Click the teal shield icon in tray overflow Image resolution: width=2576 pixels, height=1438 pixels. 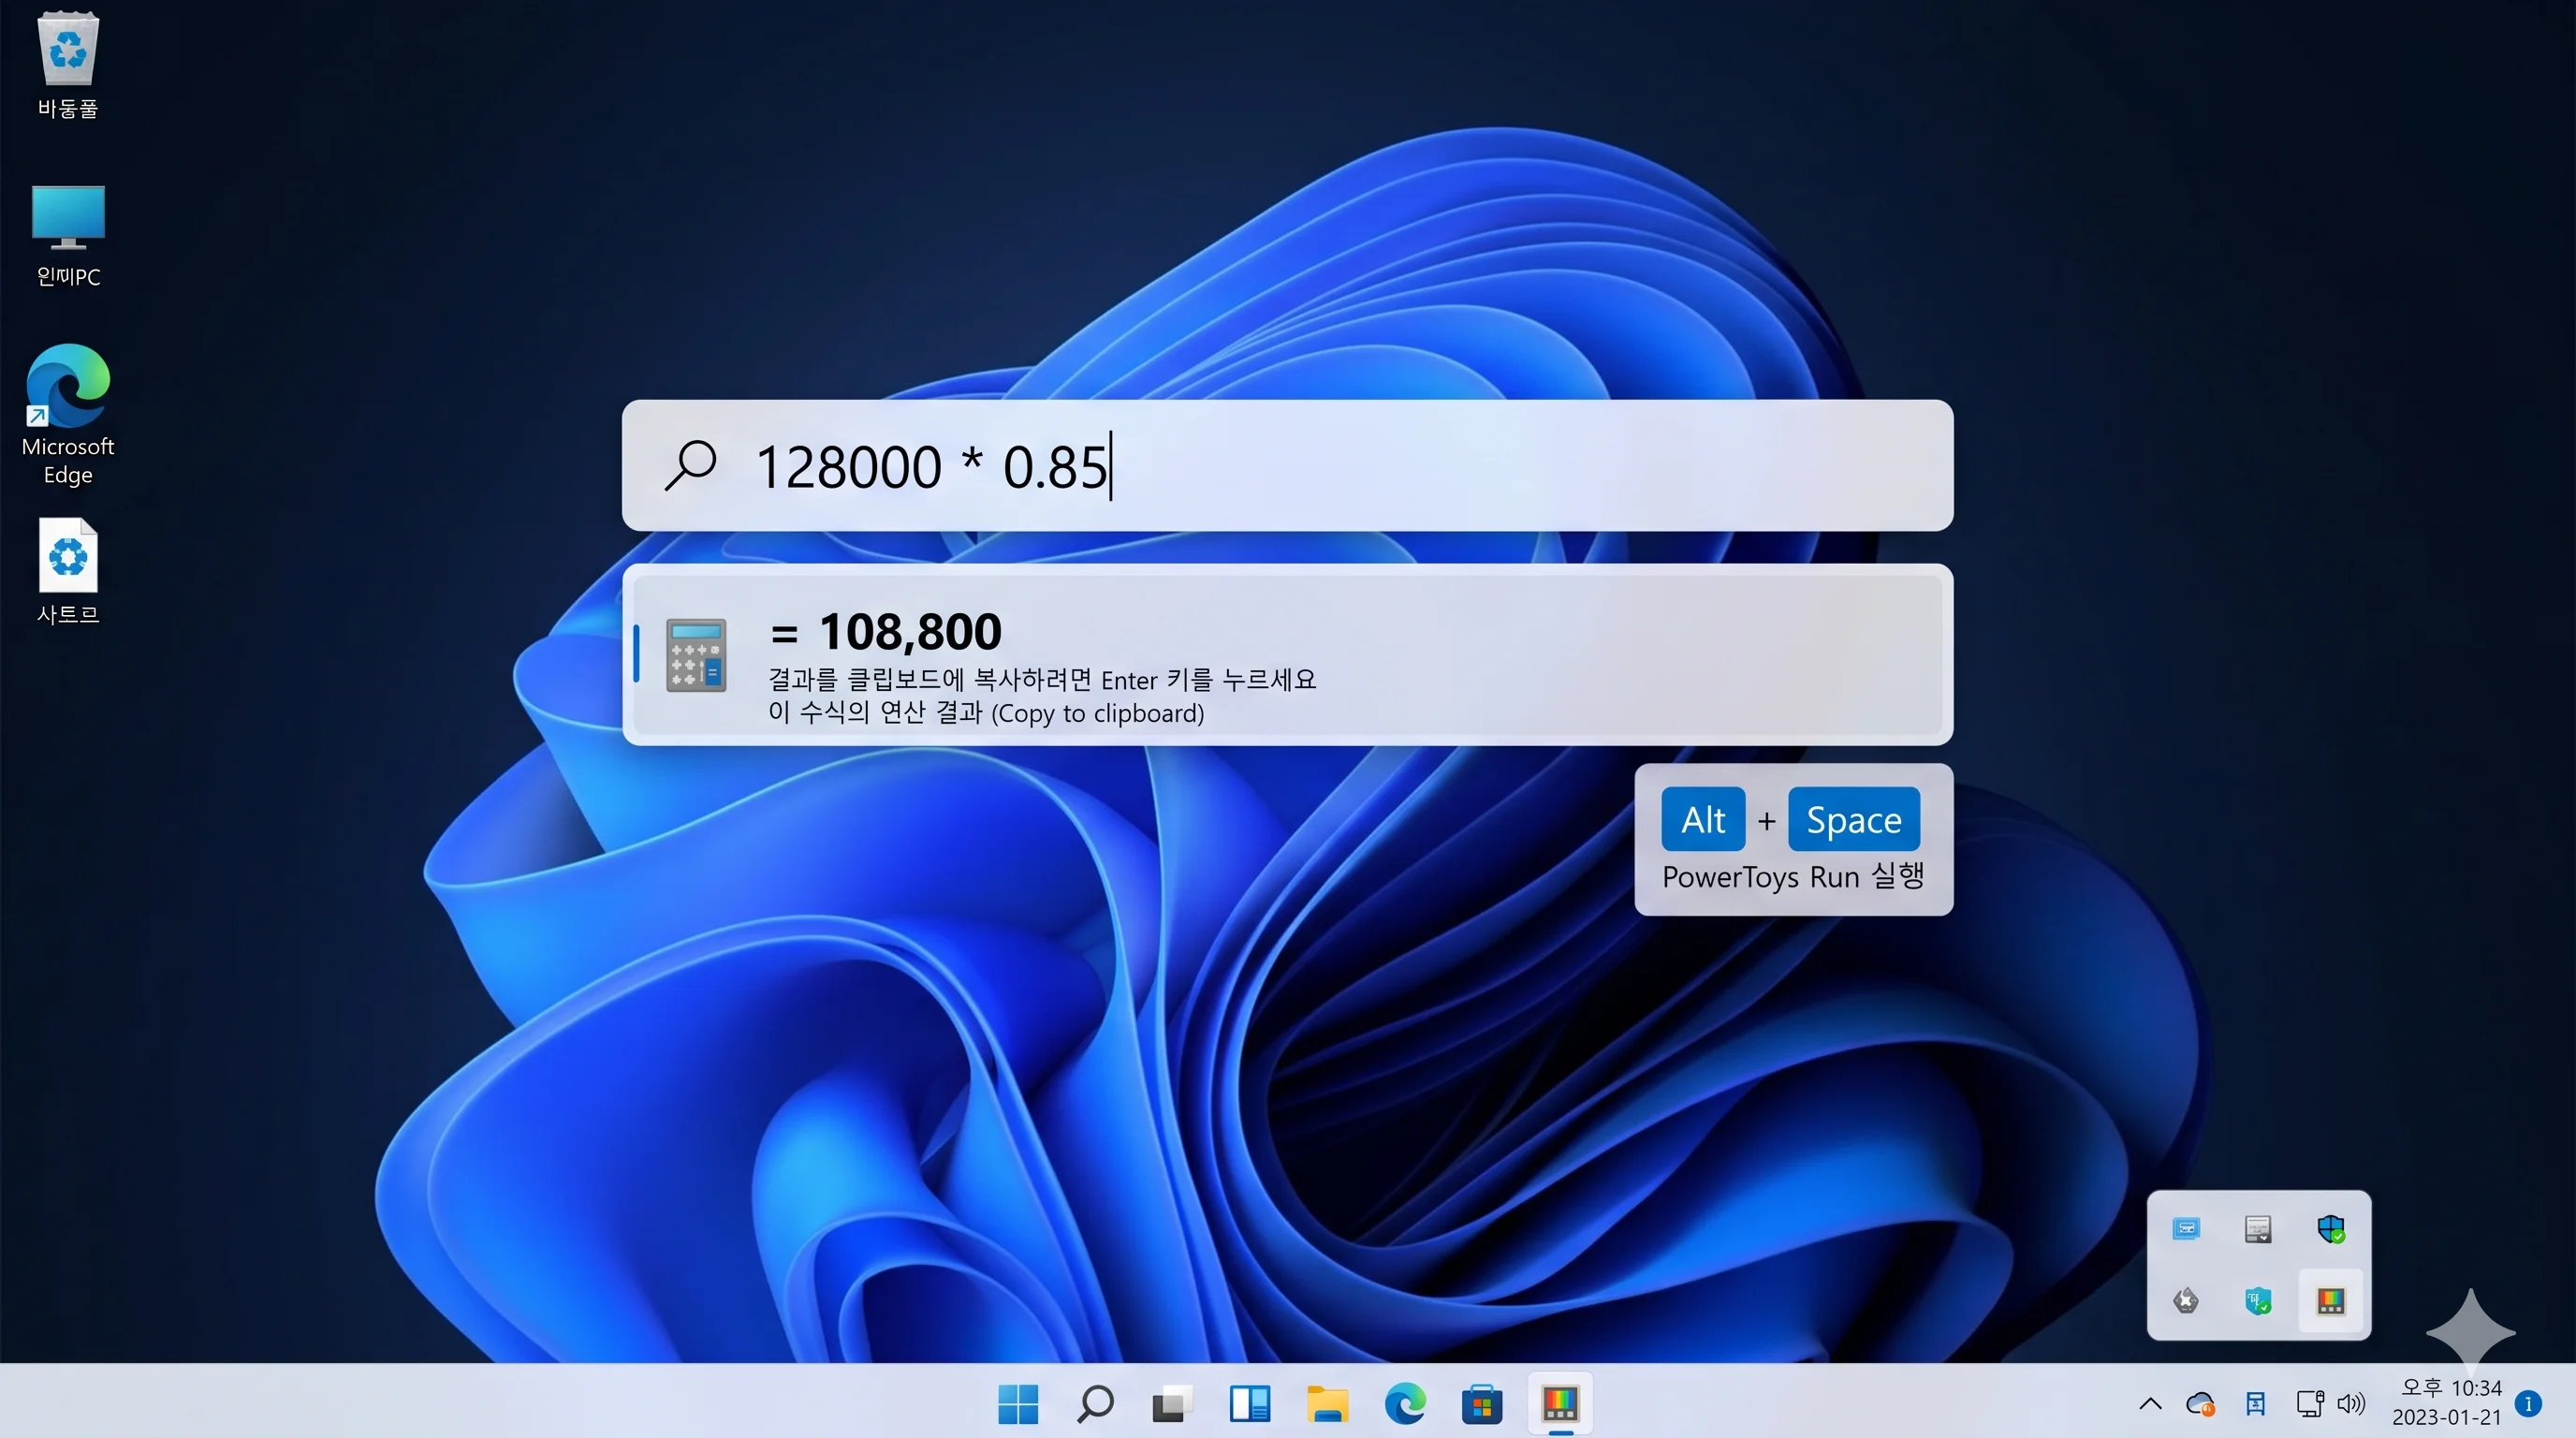2258,1300
